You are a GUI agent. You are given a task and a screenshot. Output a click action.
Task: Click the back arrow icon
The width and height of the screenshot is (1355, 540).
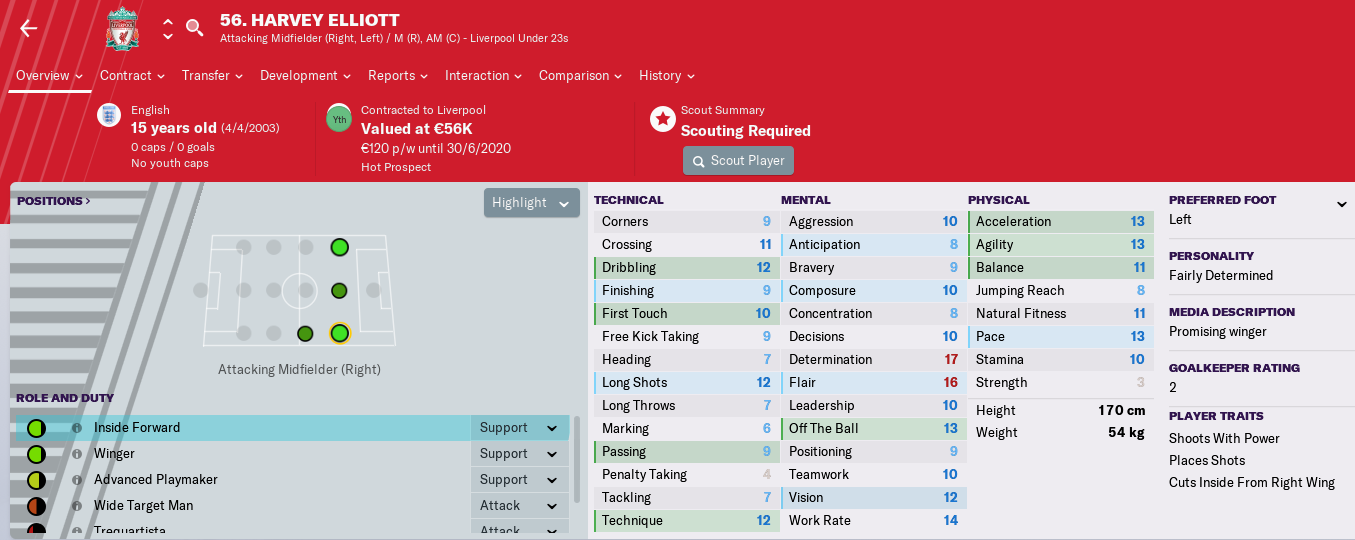click(28, 28)
